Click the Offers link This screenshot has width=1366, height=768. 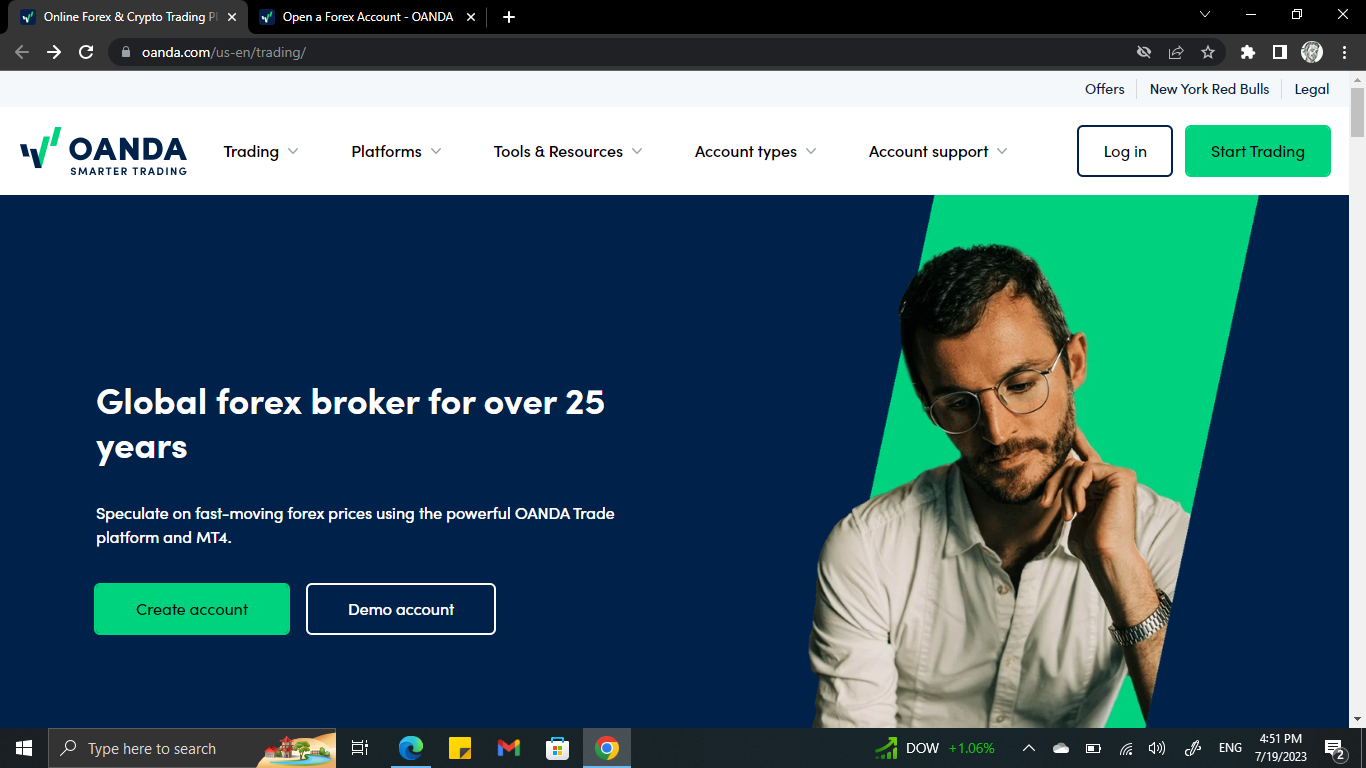point(1105,89)
